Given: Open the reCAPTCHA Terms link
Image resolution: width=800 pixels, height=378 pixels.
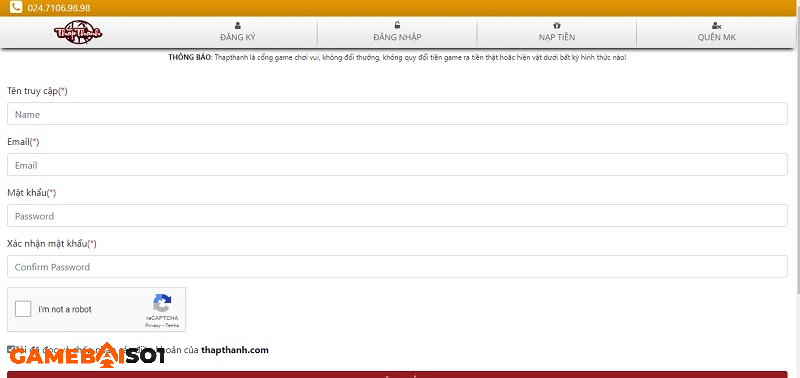Looking at the screenshot, I should (x=172, y=325).
